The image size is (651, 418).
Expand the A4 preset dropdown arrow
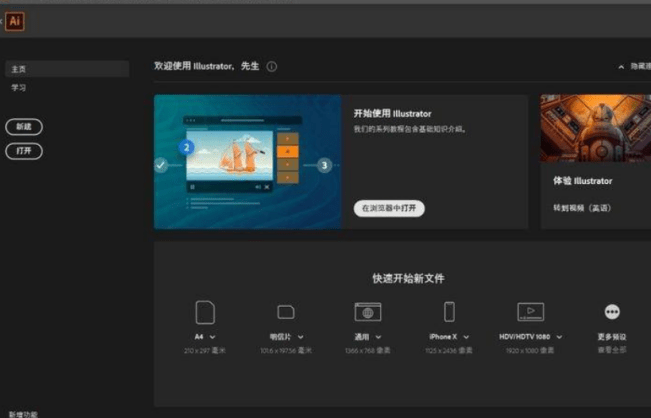point(213,337)
